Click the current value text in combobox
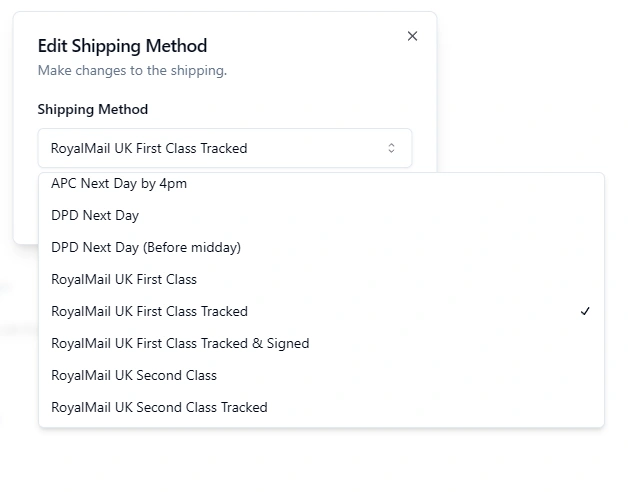Viewport: 628px width, 492px height. tap(149, 148)
